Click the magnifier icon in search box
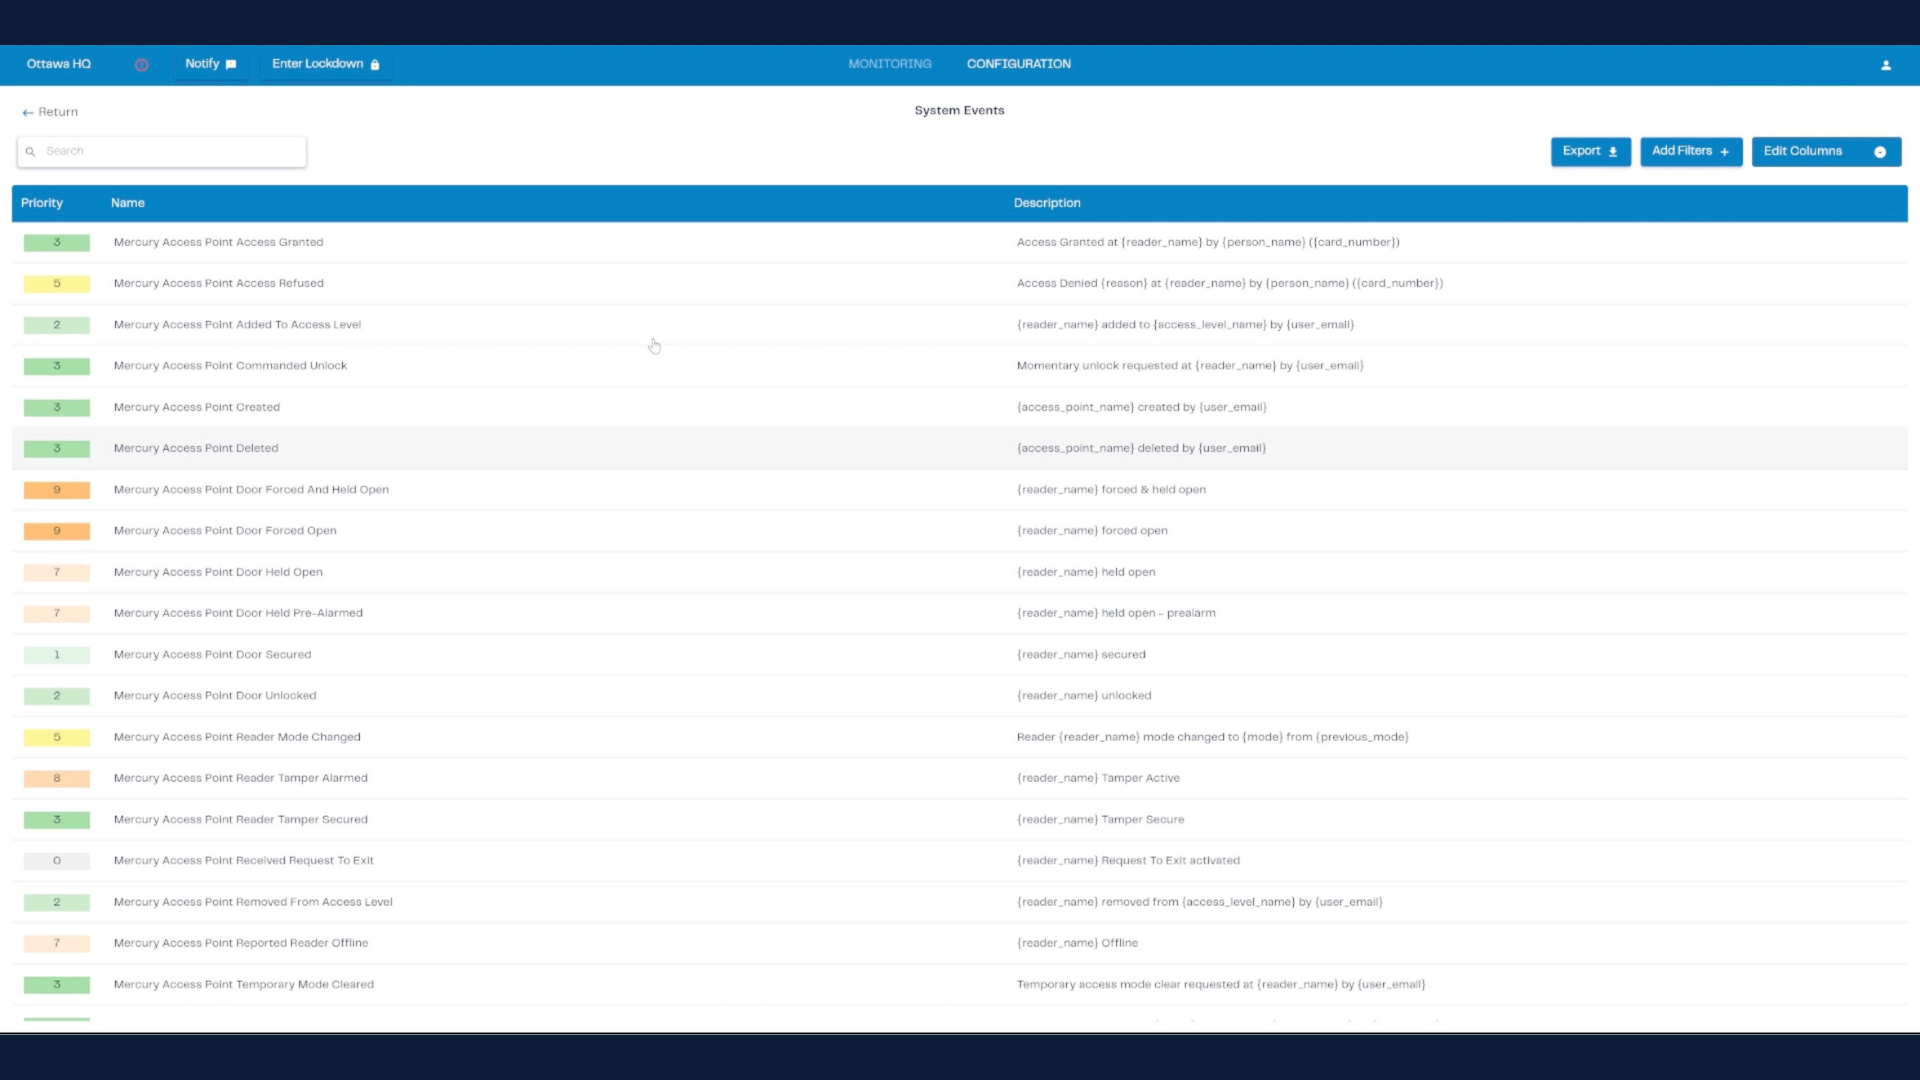Screen dimensions: 1920x1080 point(31,152)
